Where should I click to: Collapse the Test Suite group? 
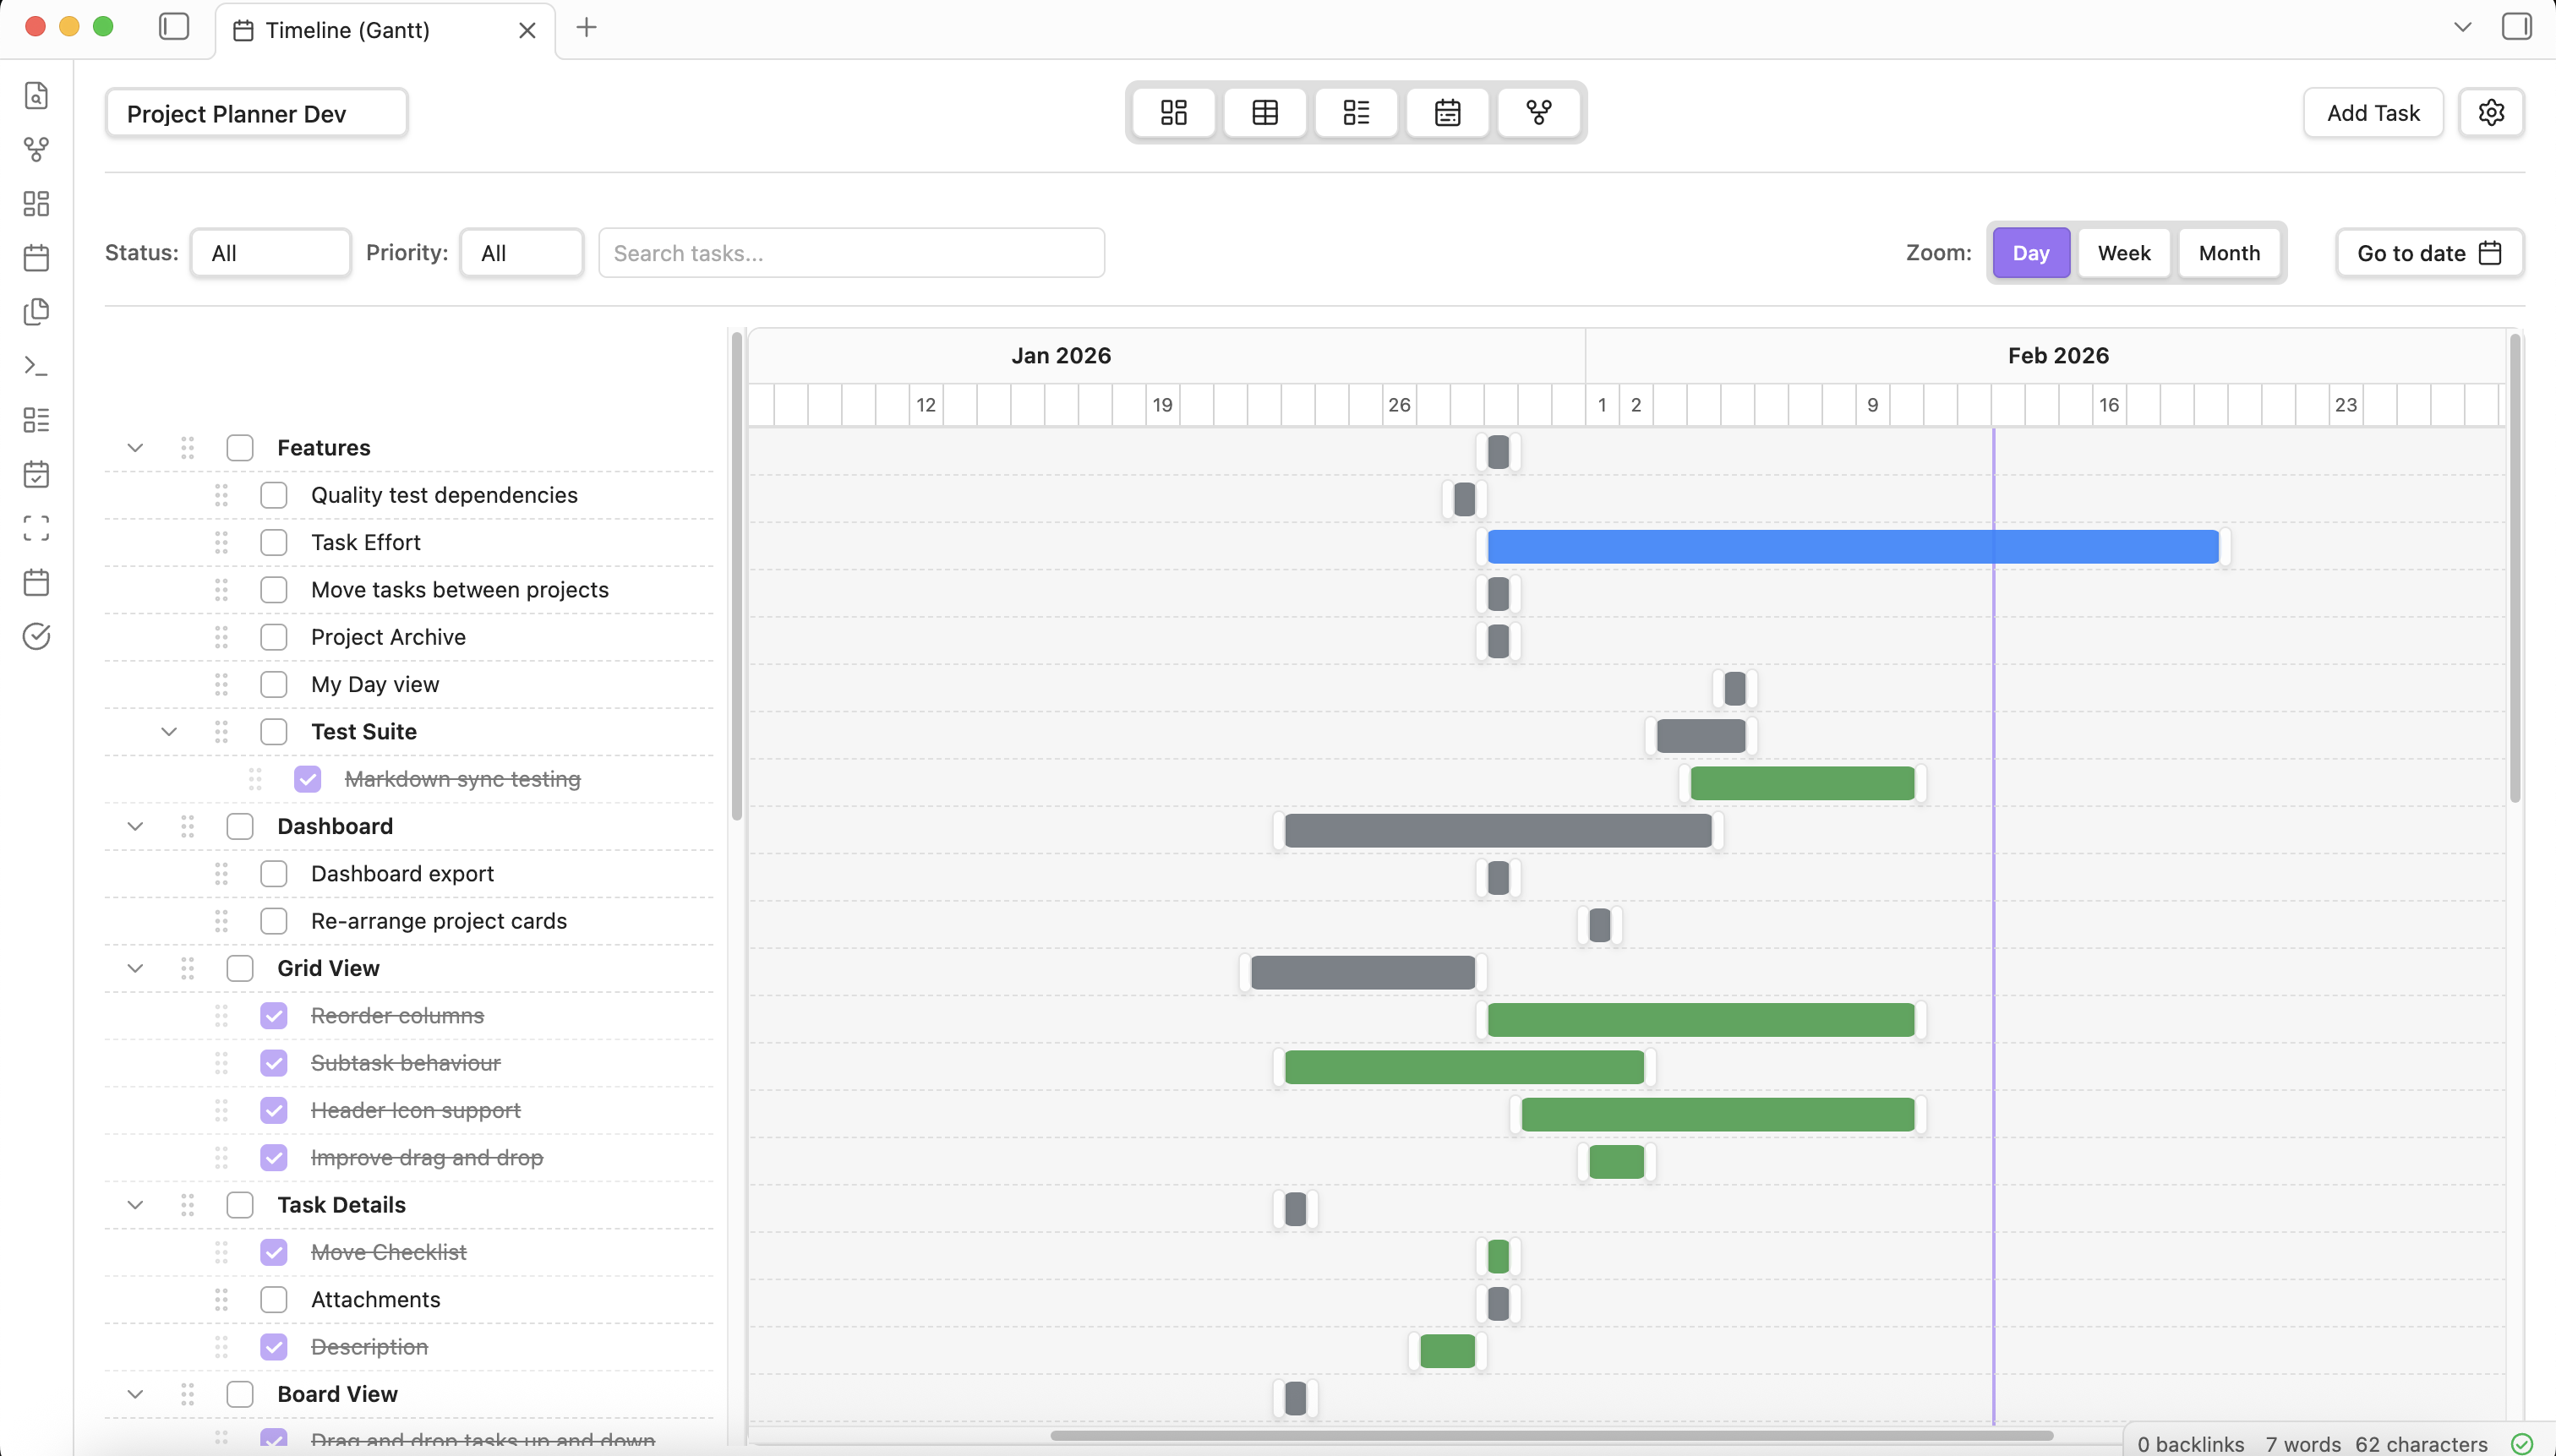coord(169,731)
